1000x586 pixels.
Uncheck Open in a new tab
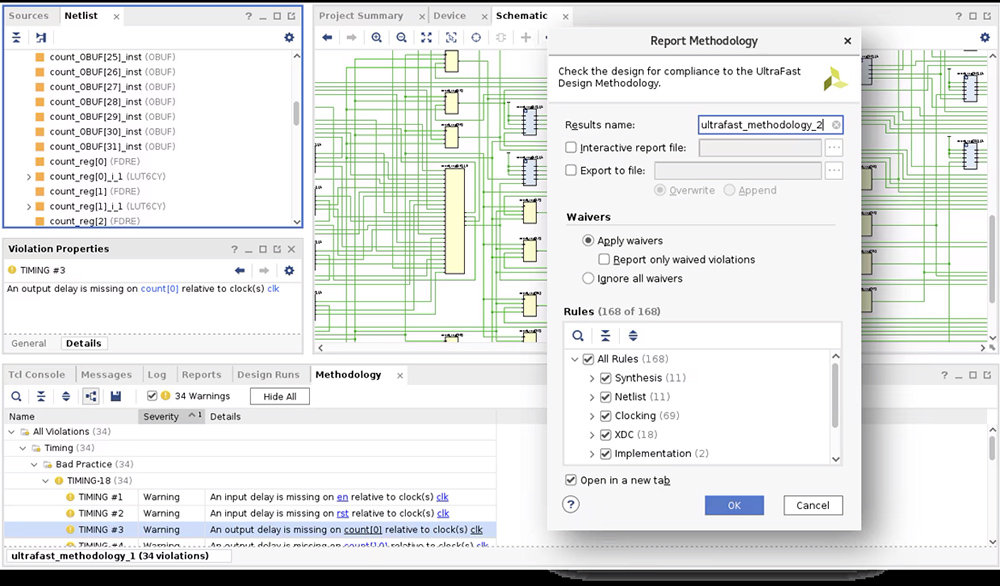pos(571,480)
